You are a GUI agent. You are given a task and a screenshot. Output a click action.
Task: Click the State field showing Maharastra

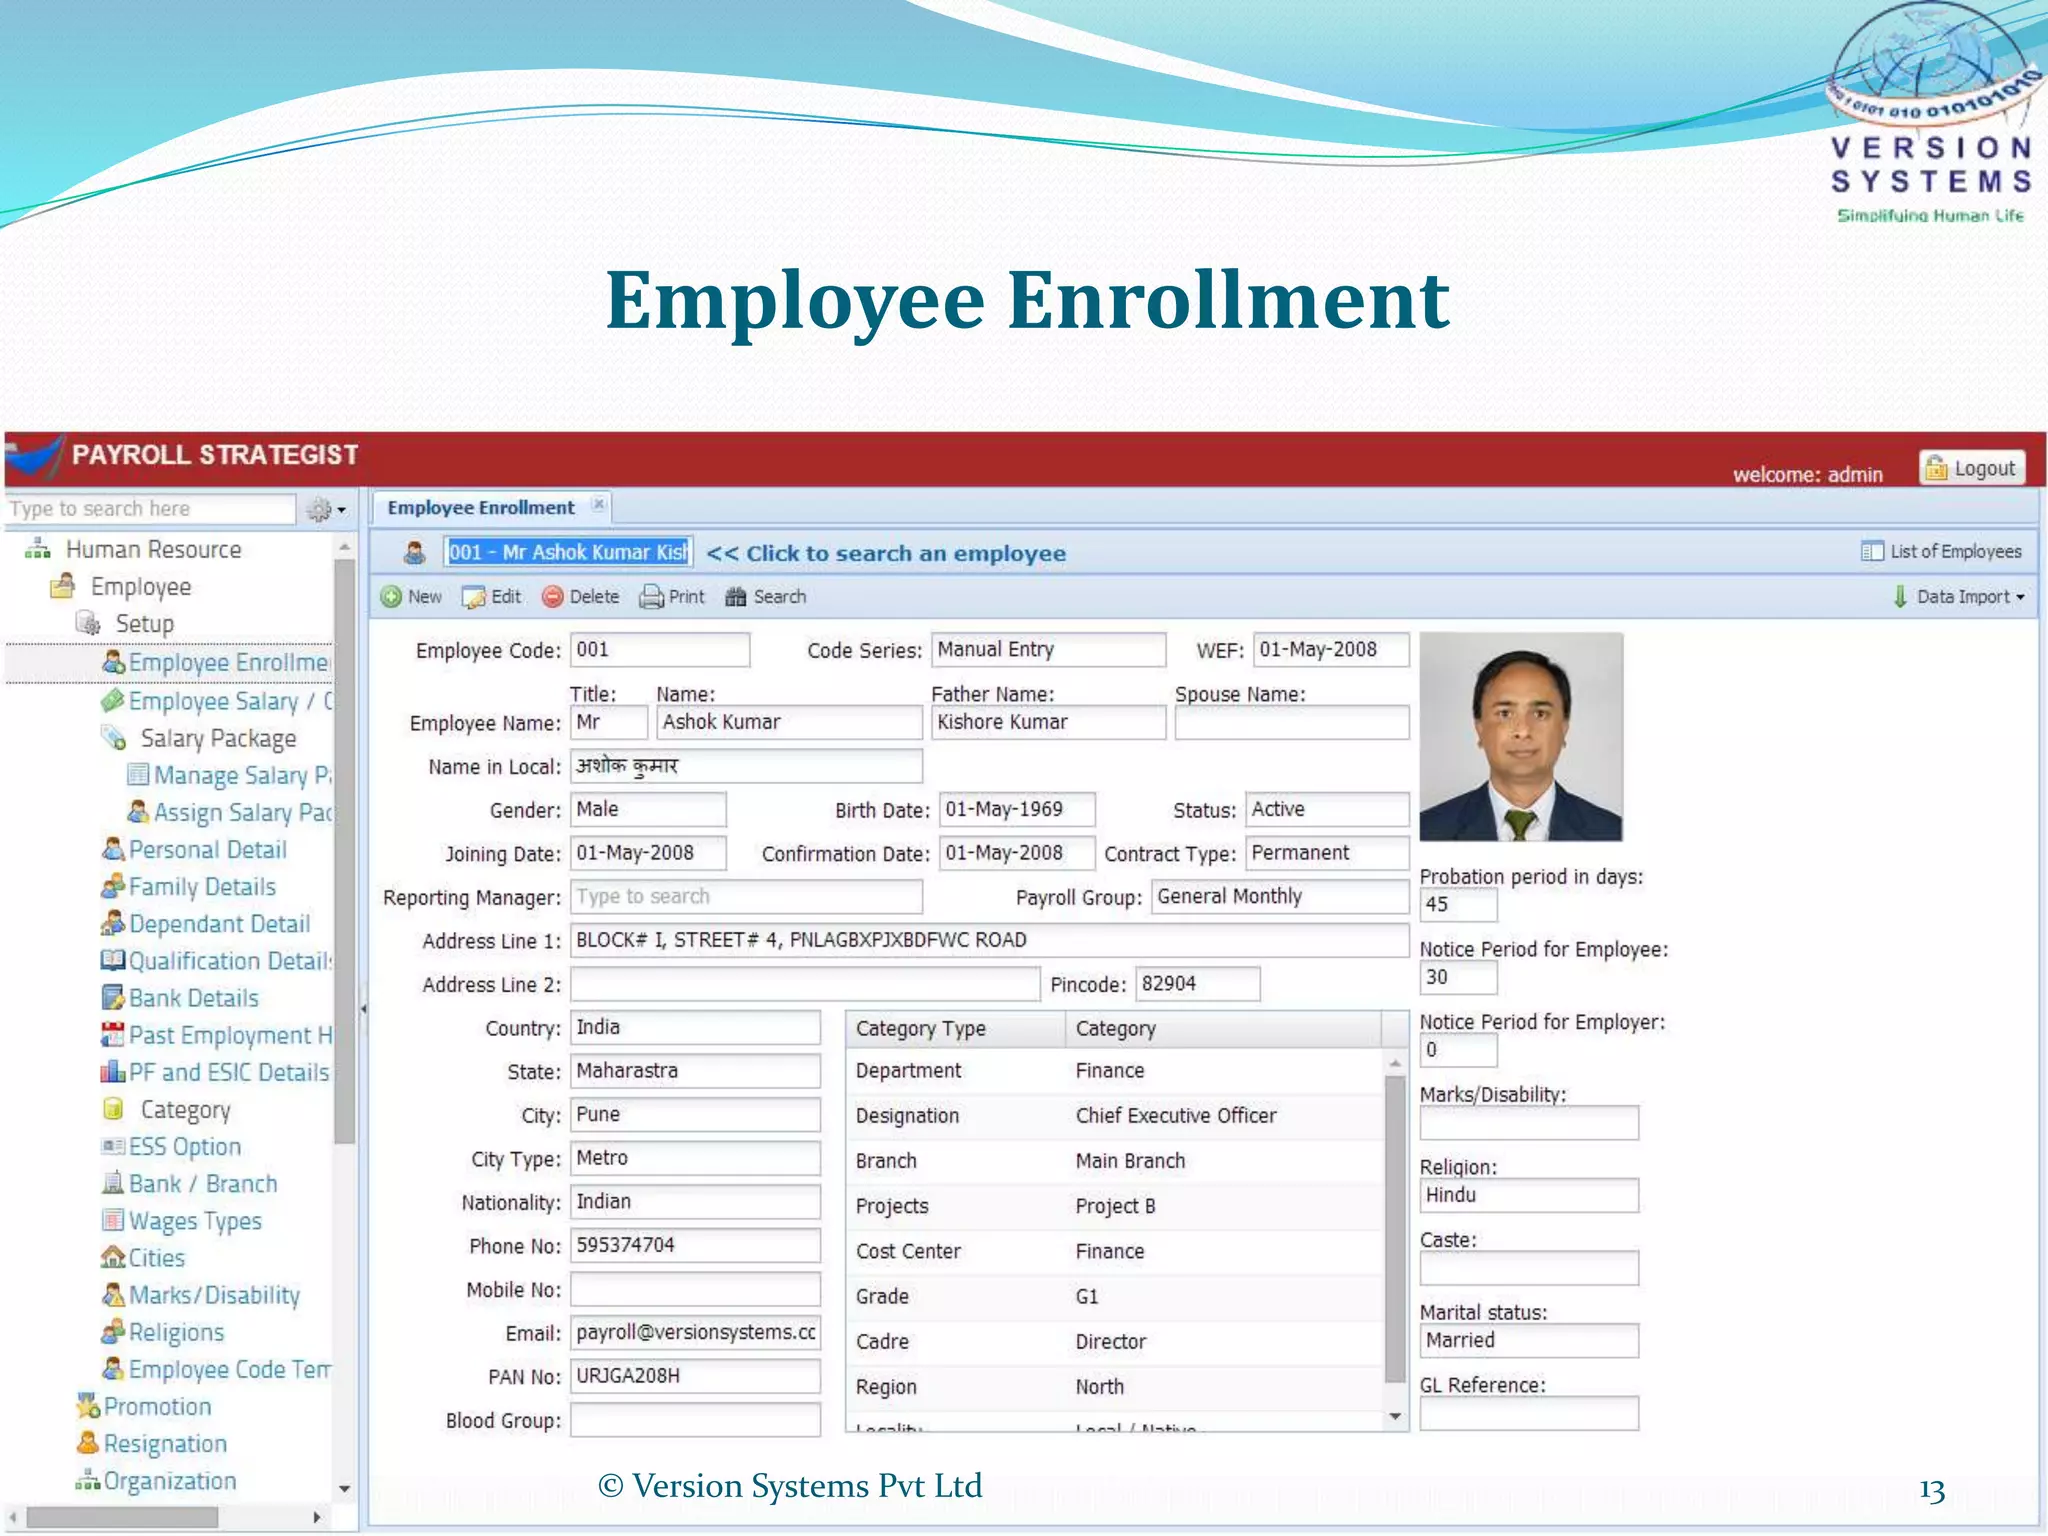point(695,1071)
